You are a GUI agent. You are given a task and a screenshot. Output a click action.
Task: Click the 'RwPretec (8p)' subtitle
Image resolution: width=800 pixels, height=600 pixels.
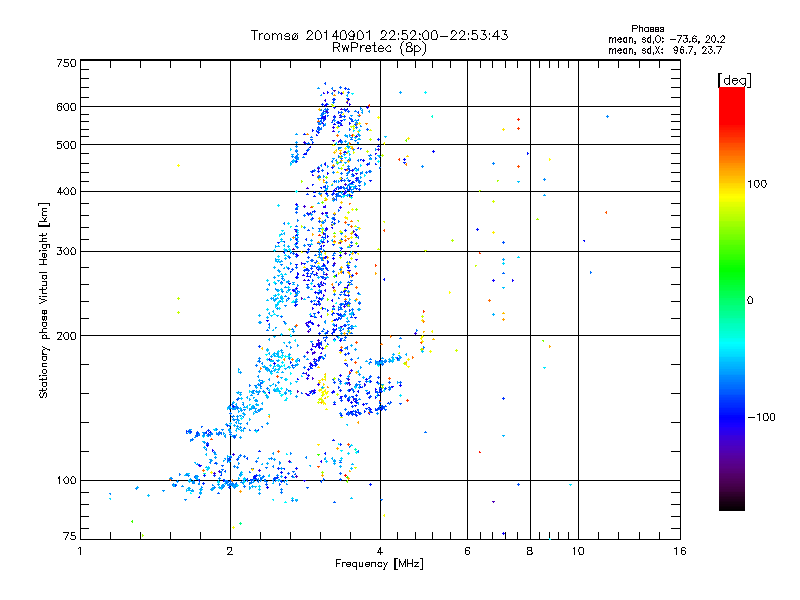point(379,48)
